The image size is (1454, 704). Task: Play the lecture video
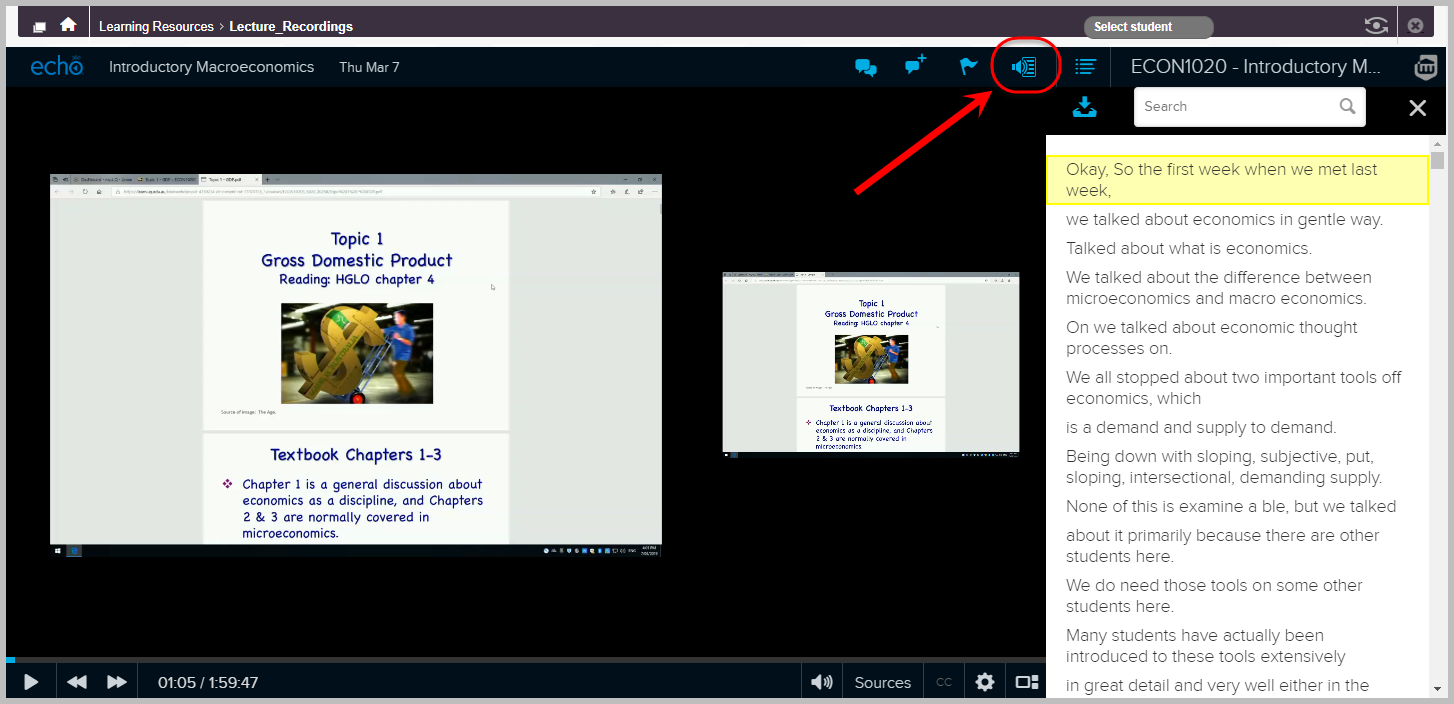coord(29,681)
